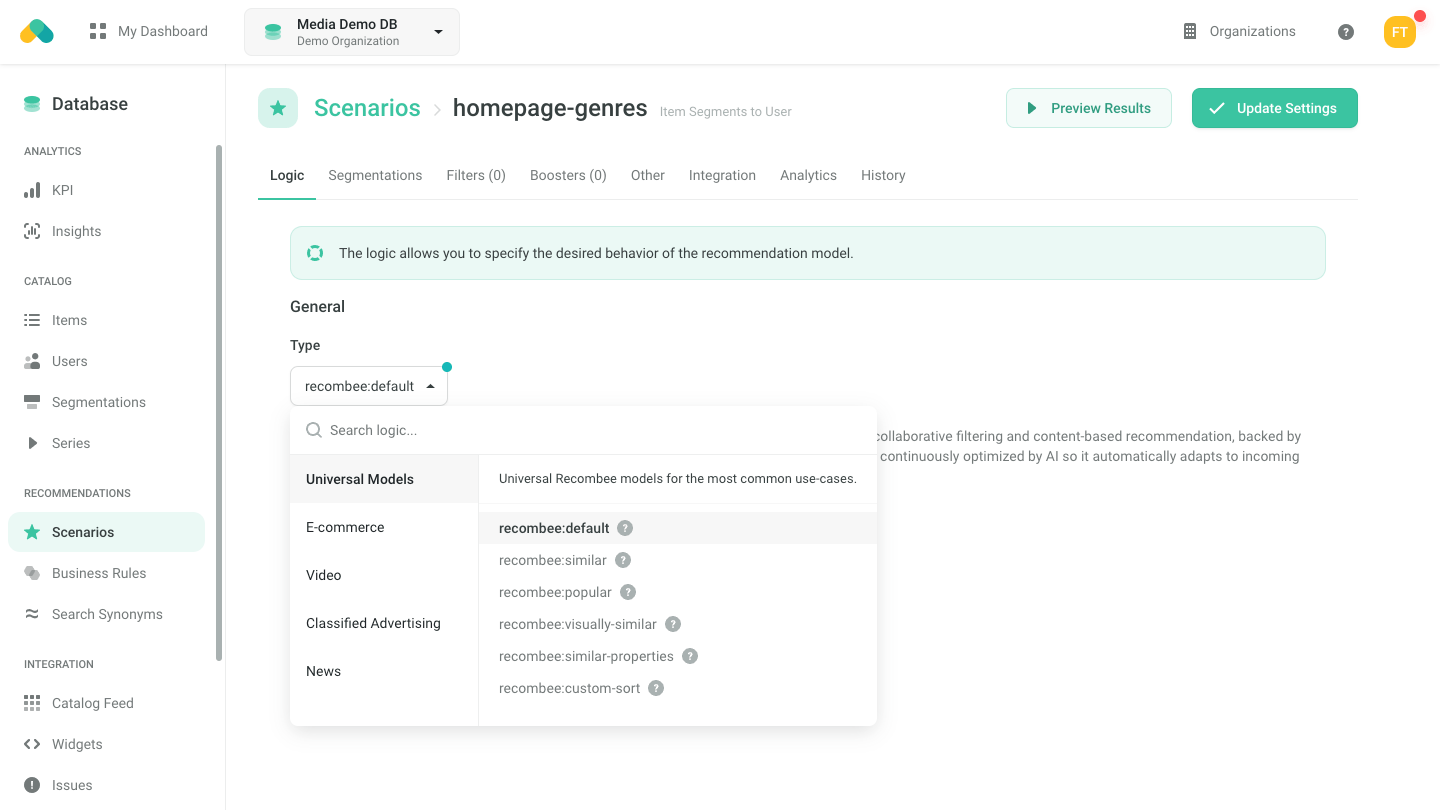The width and height of the screenshot is (1440, 810).
Task: Click the lifebuoy icon in info banner
Action: pos(315,253)
